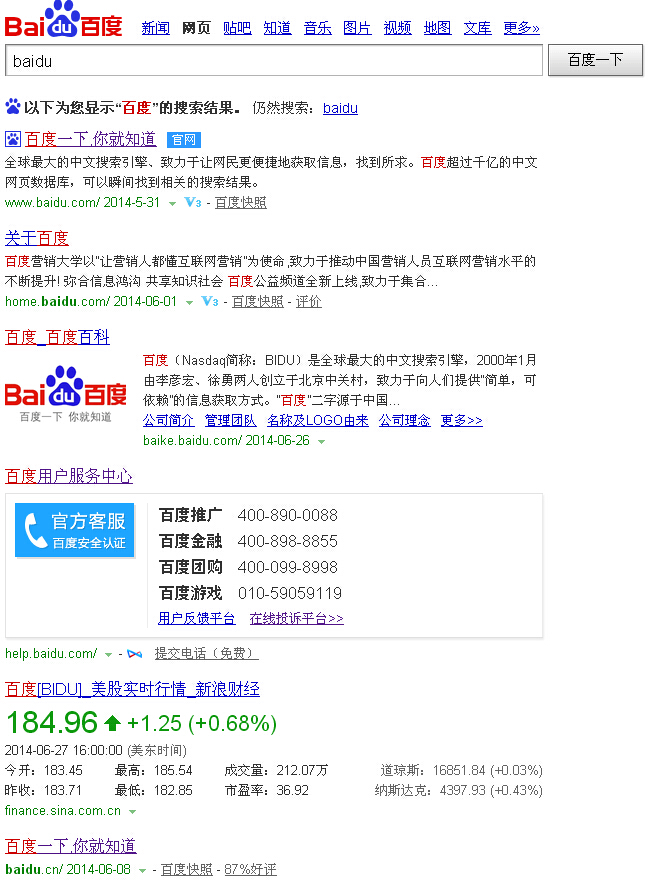Click the 官方客服 phone badge
This screenshot has width=670, height=885.
75,530
